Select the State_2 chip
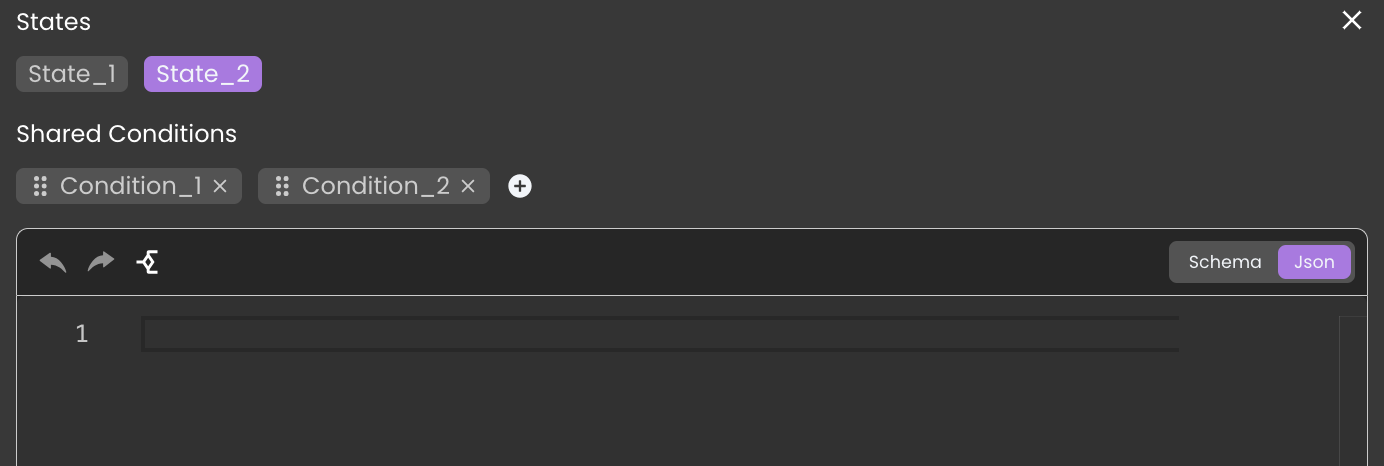The width and height of the screenshot is (1384, 466). pyautogui.click(x=203, y=74)
